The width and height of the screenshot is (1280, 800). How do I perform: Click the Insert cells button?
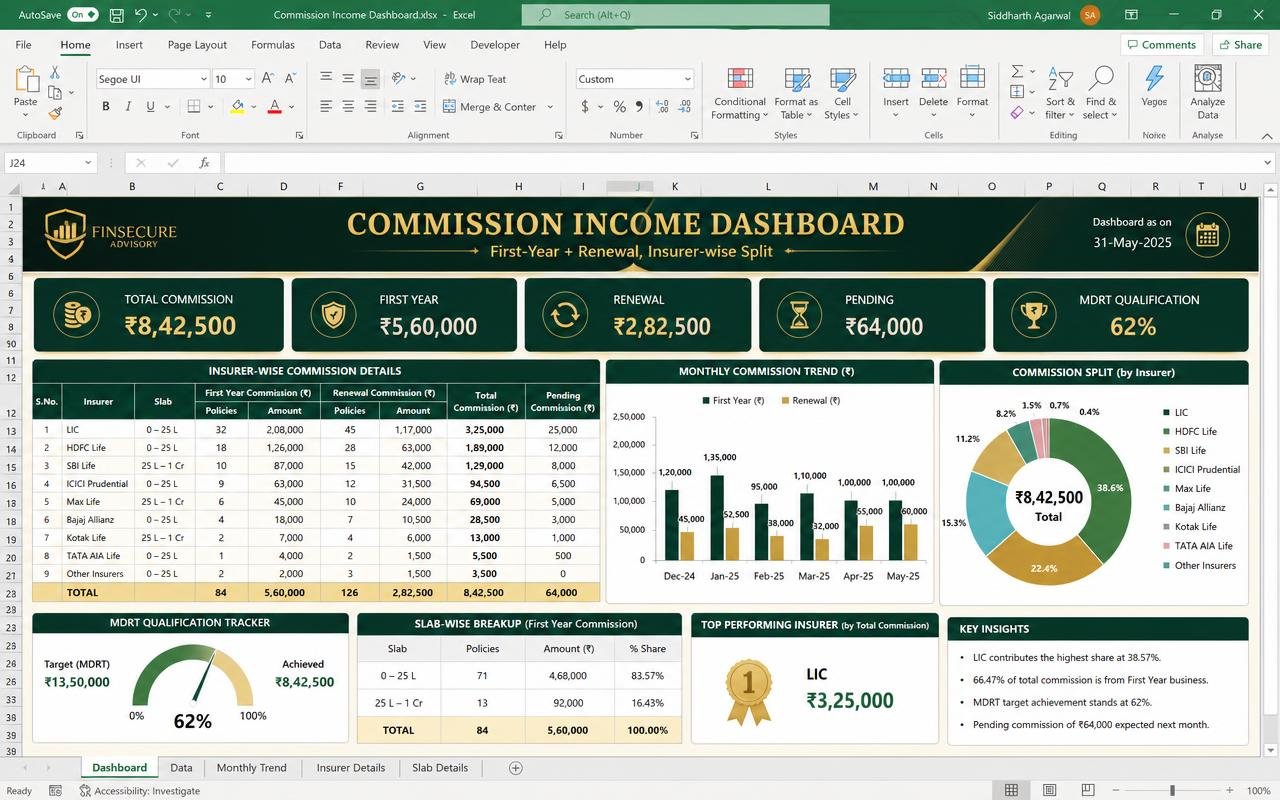(x=896, y=92)
